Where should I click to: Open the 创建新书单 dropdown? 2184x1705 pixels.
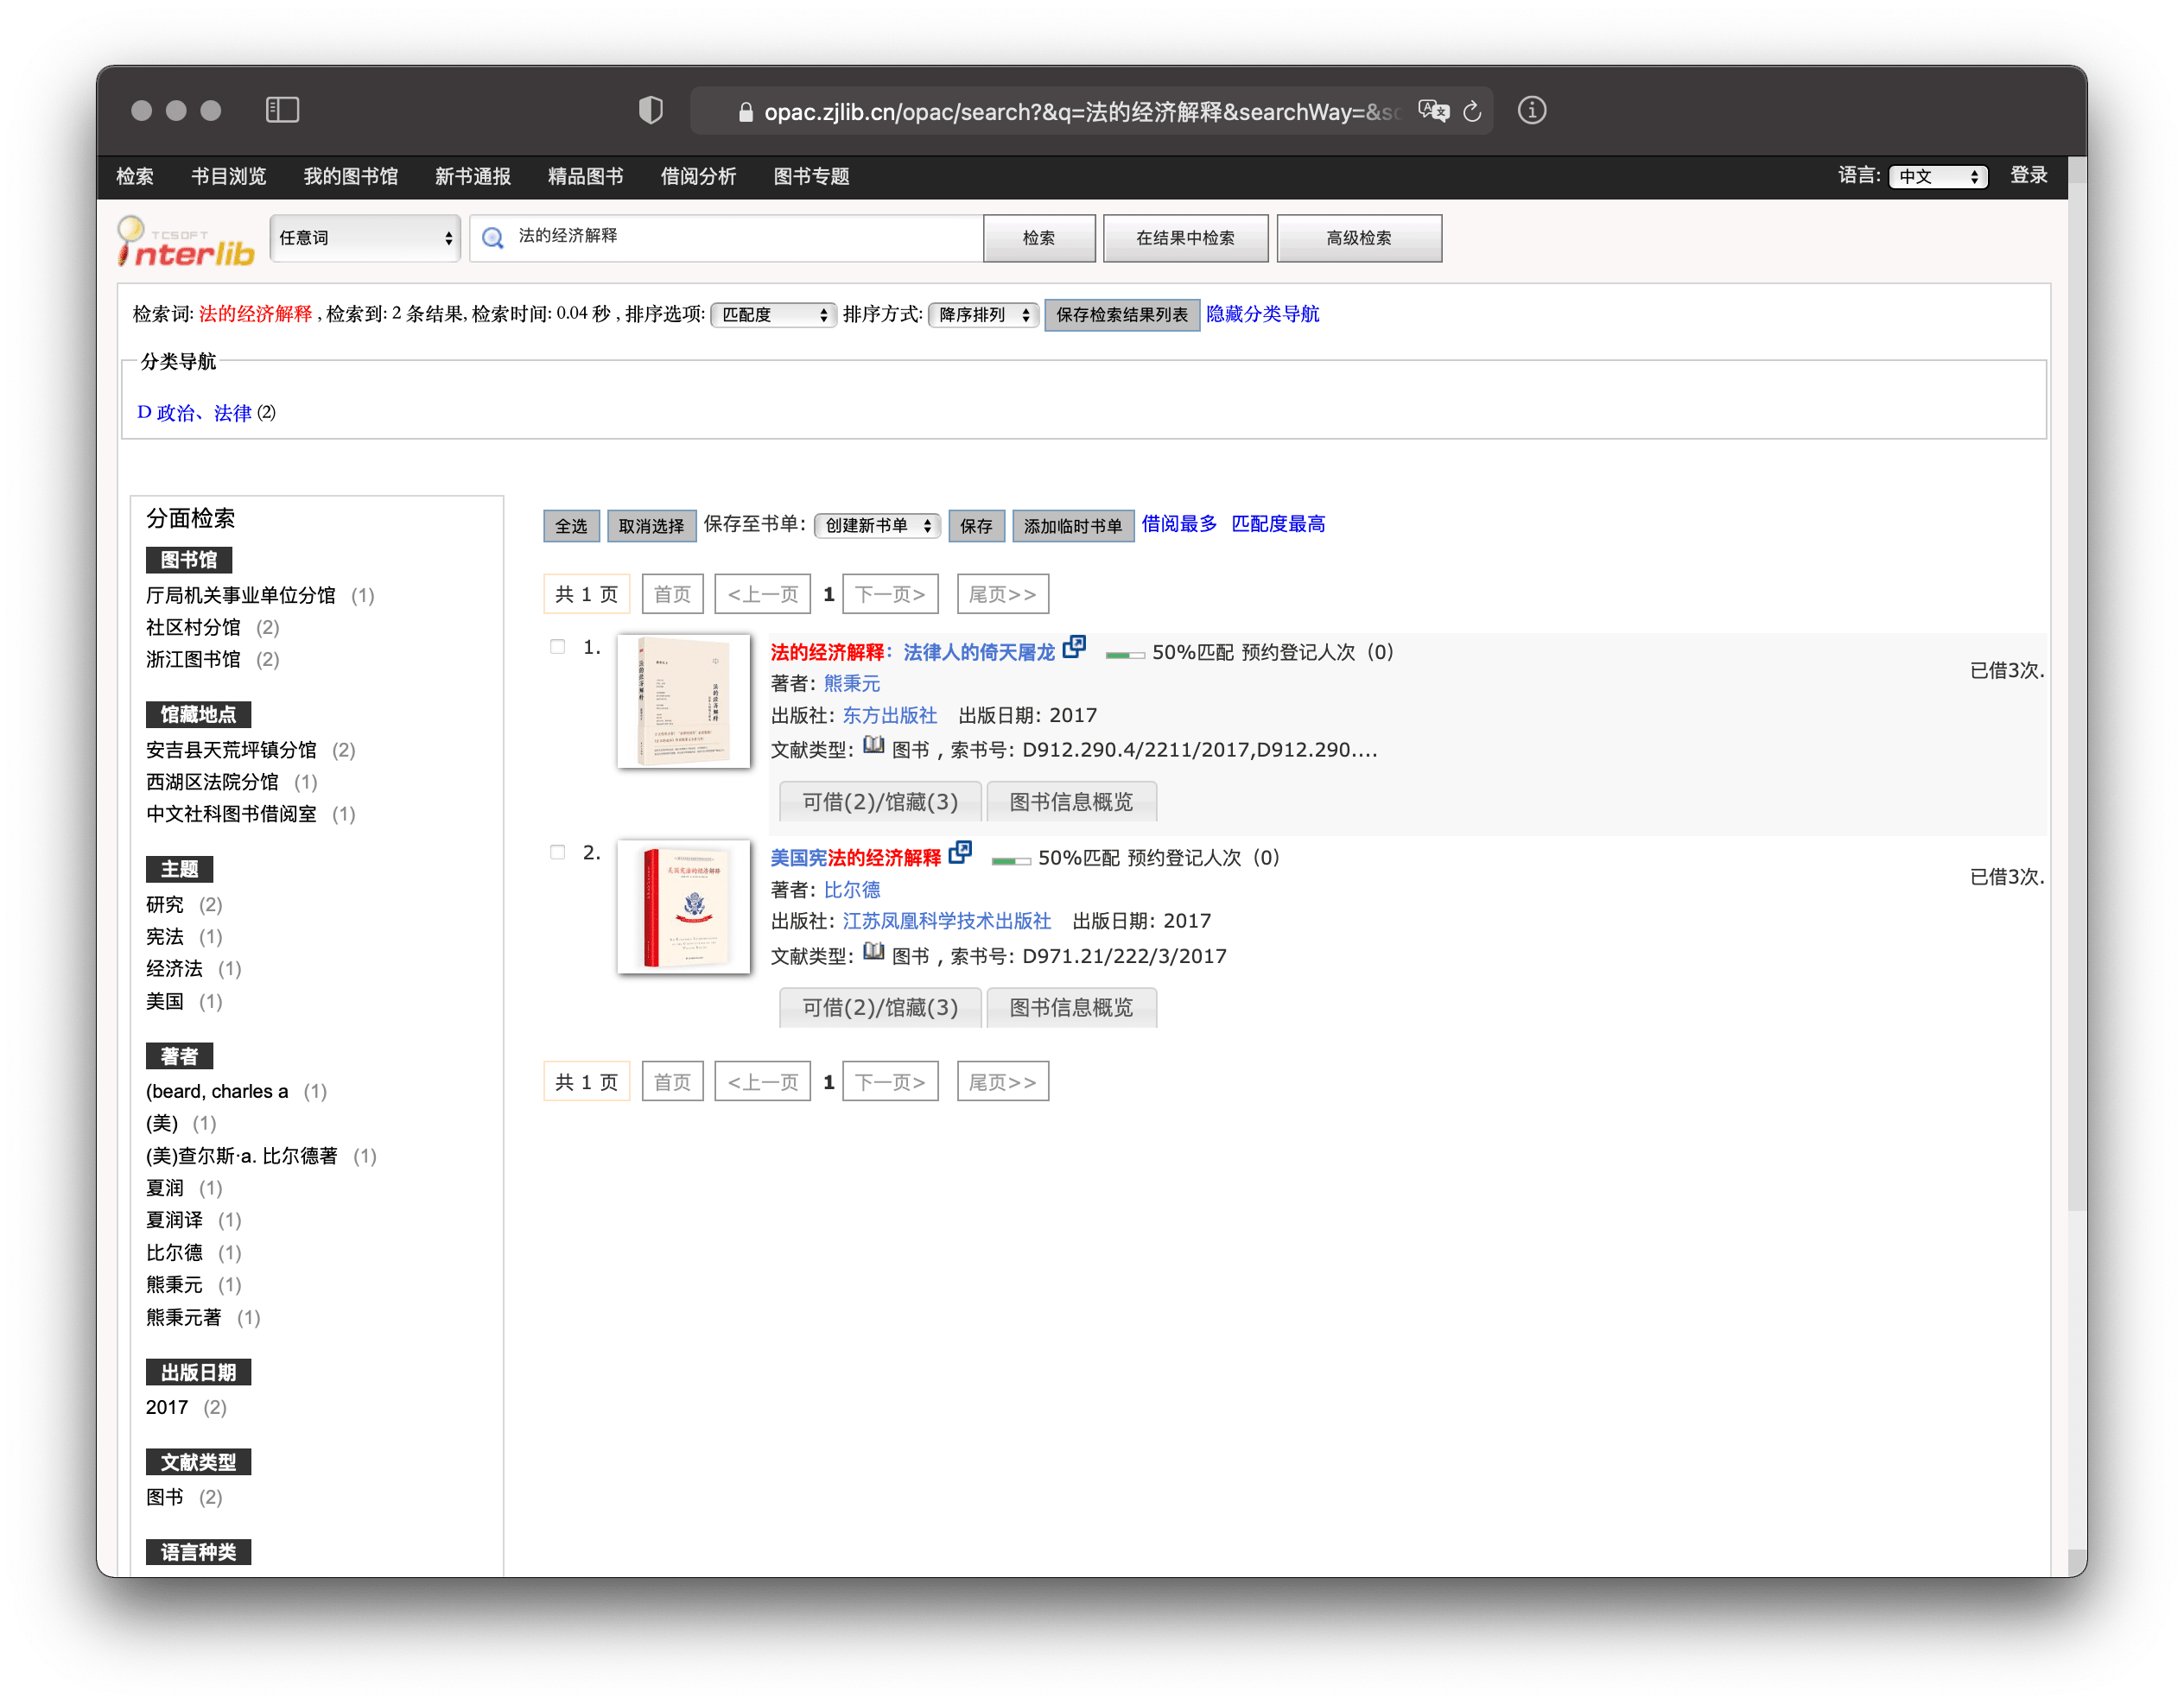click(x=877, y=526)
